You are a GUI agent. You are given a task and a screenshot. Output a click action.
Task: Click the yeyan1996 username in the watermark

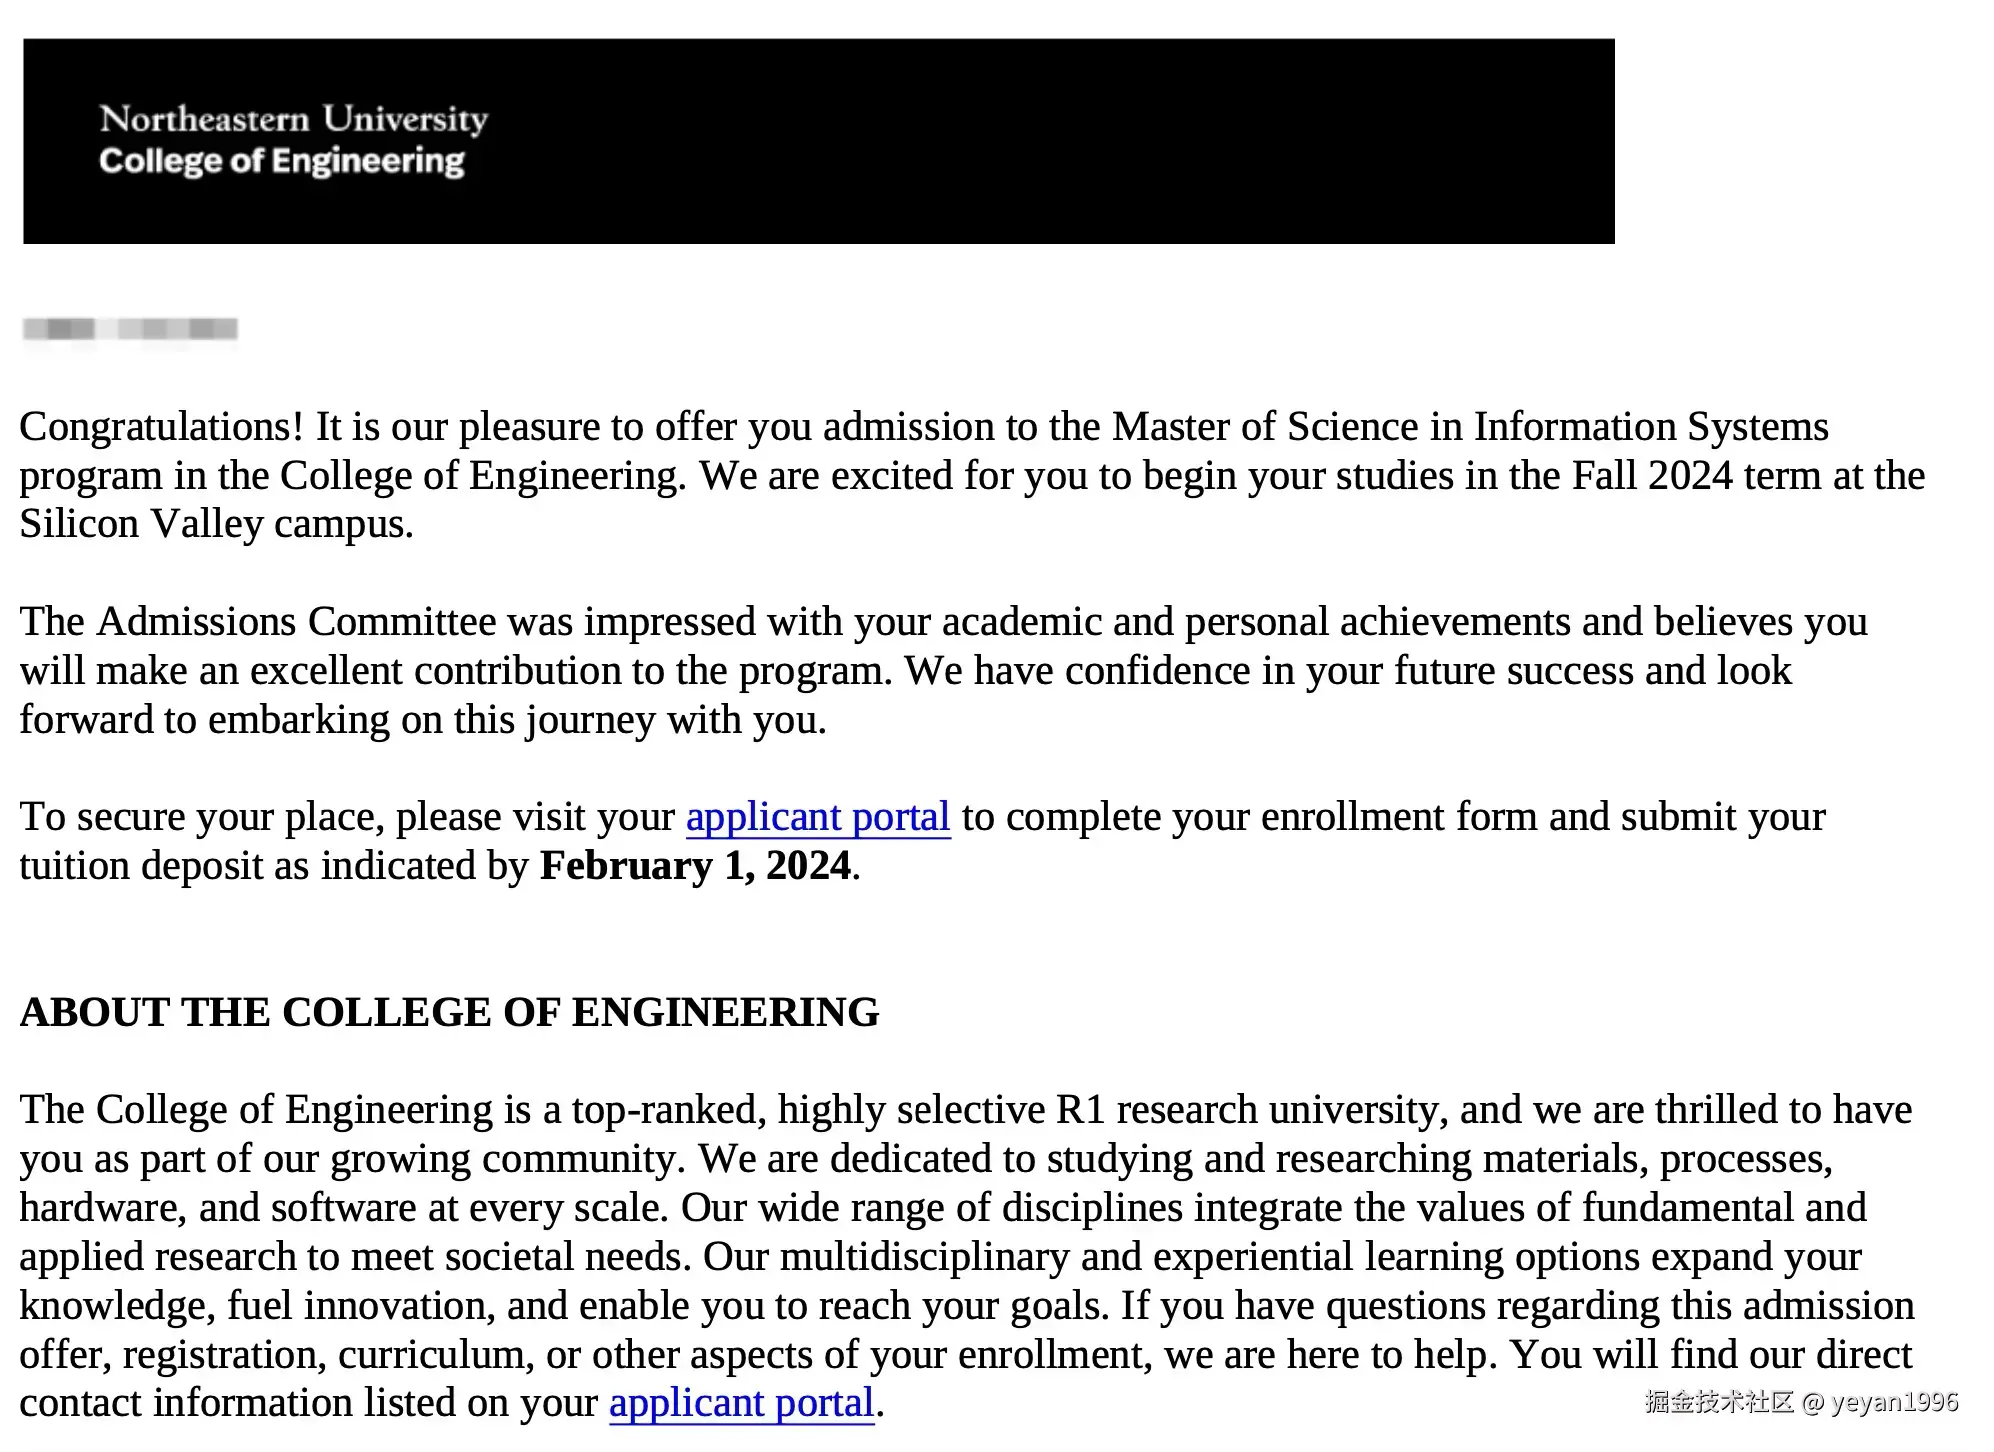[1894, 1402]
